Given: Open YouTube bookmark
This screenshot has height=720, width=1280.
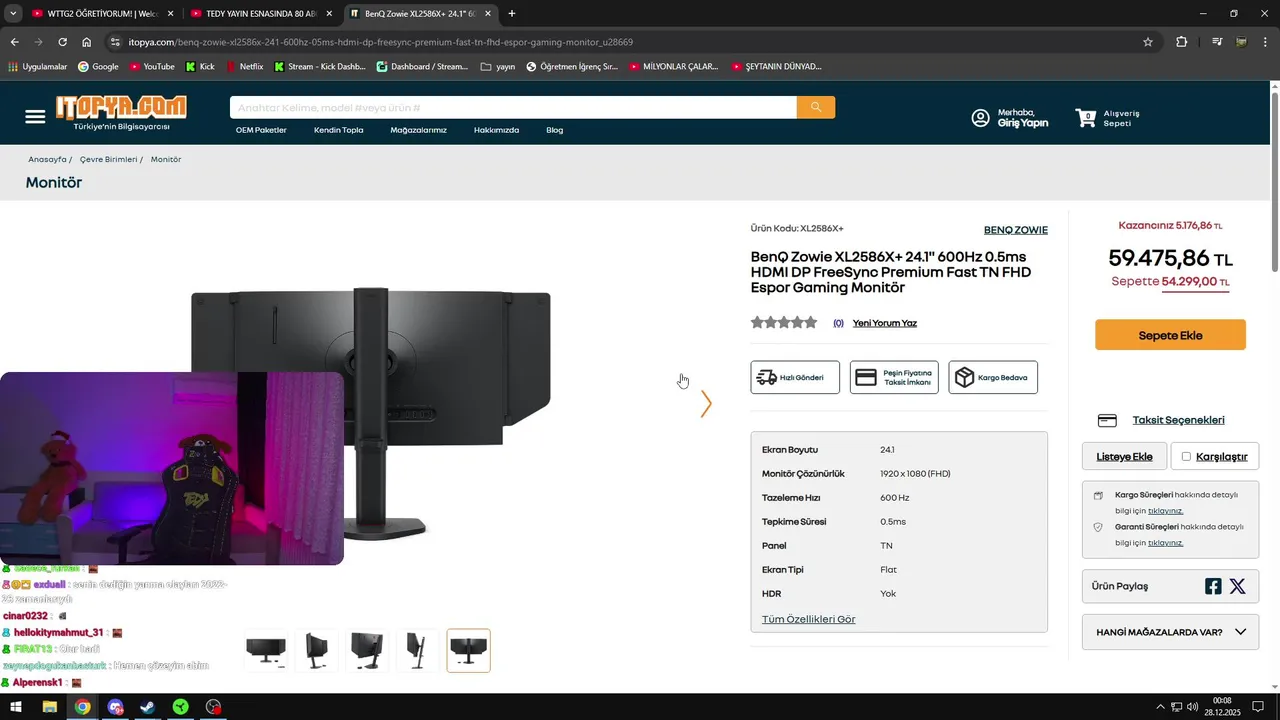Looking at the screenshot, I should [152, 67].
